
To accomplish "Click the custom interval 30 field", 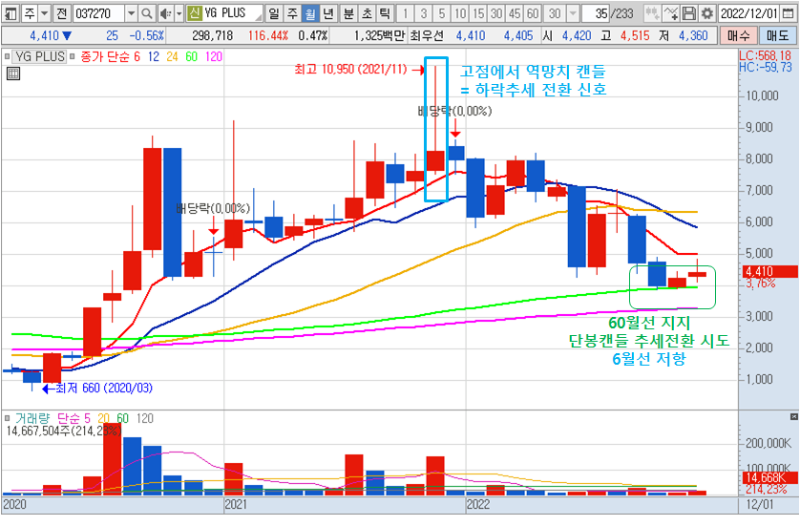I will click(x=555, y=13).
